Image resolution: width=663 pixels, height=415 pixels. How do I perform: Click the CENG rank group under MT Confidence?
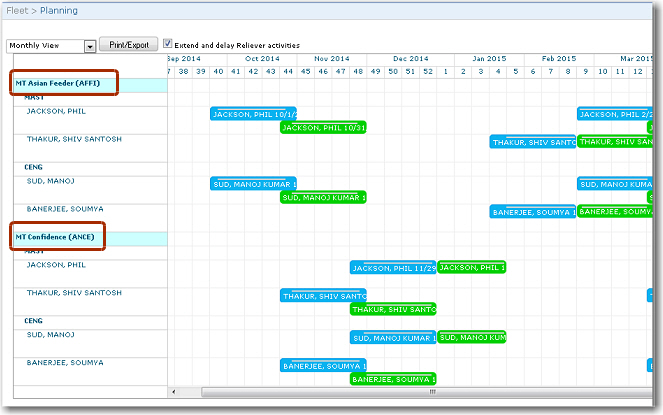(x=33, y=320)
